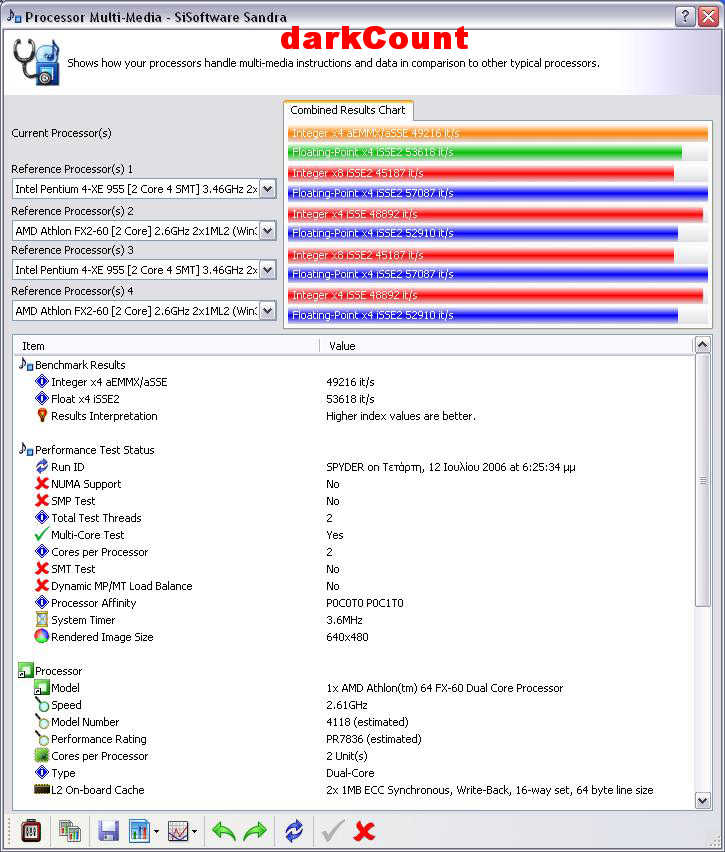Click the red X beside SMP Test
The image size is (725, 852).
(x=42, y=500)
